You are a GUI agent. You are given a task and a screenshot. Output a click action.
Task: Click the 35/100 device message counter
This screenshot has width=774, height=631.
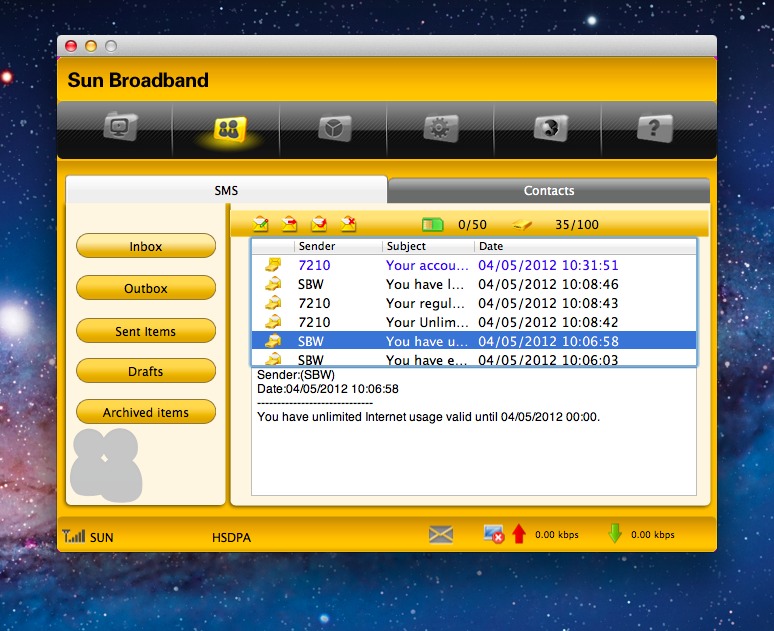coord(577,225)
